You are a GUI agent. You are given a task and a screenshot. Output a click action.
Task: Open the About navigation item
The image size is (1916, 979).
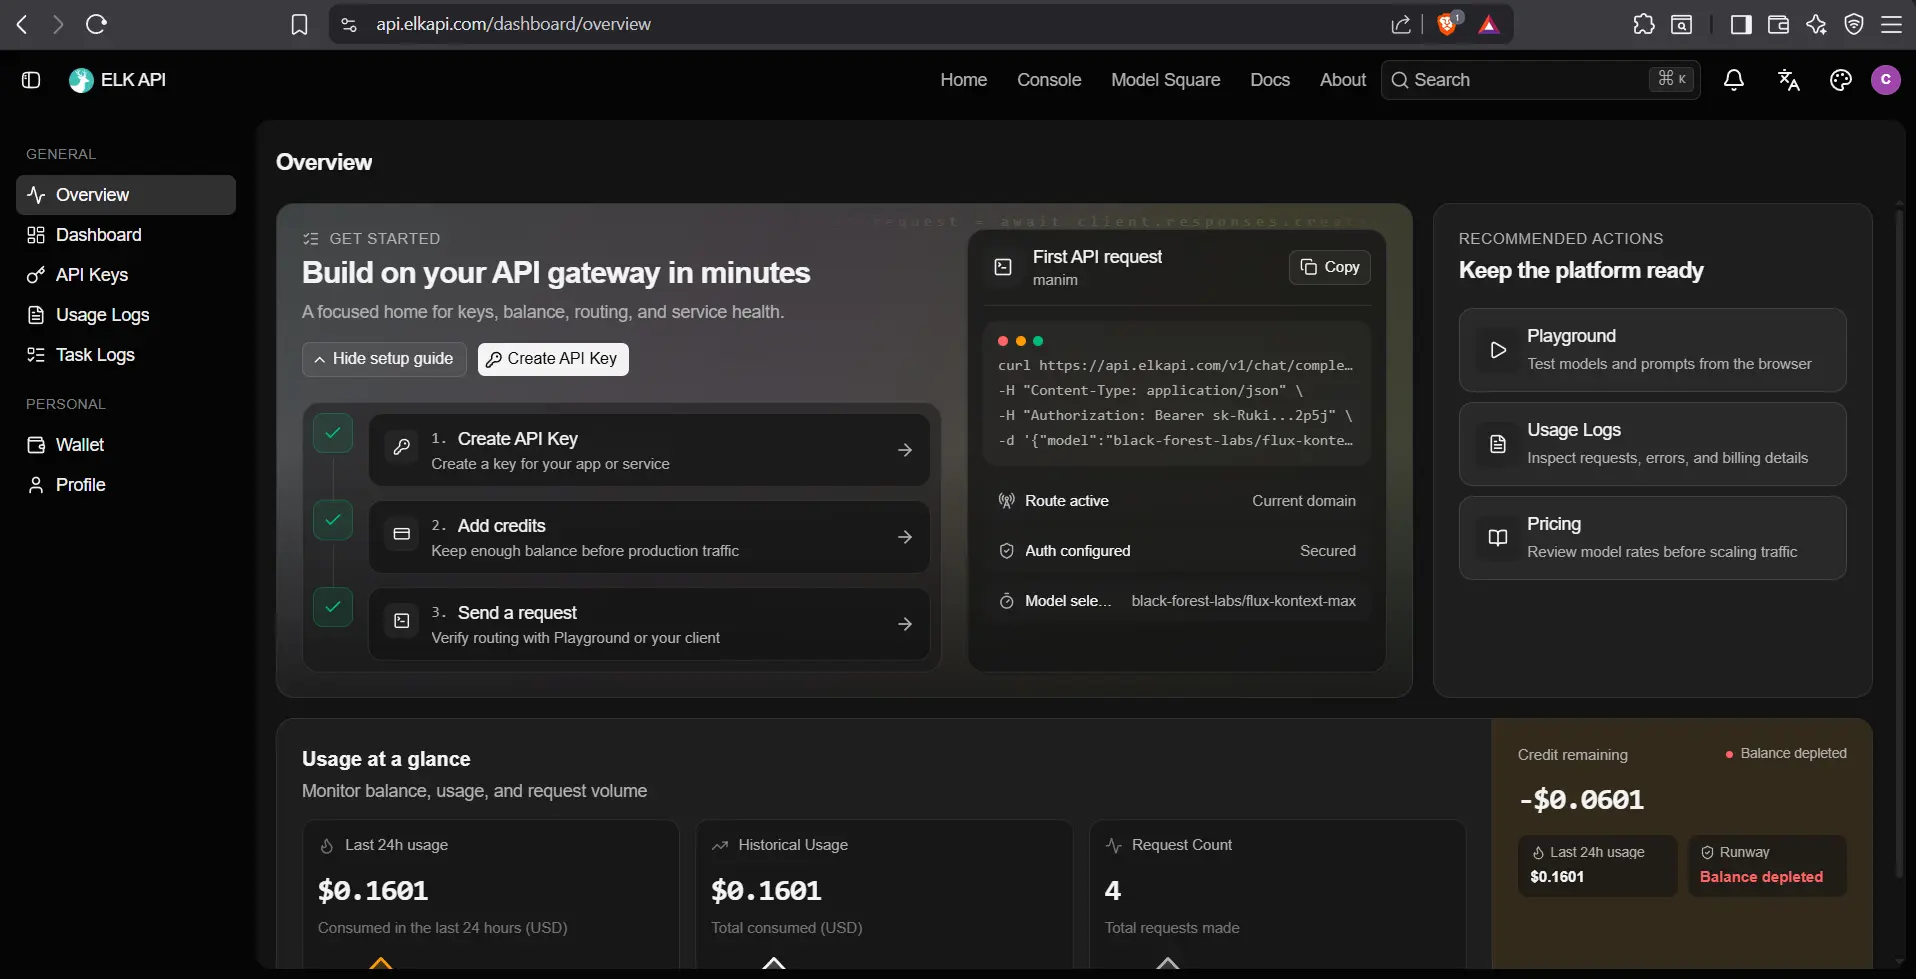click(x=1343, y=80)
